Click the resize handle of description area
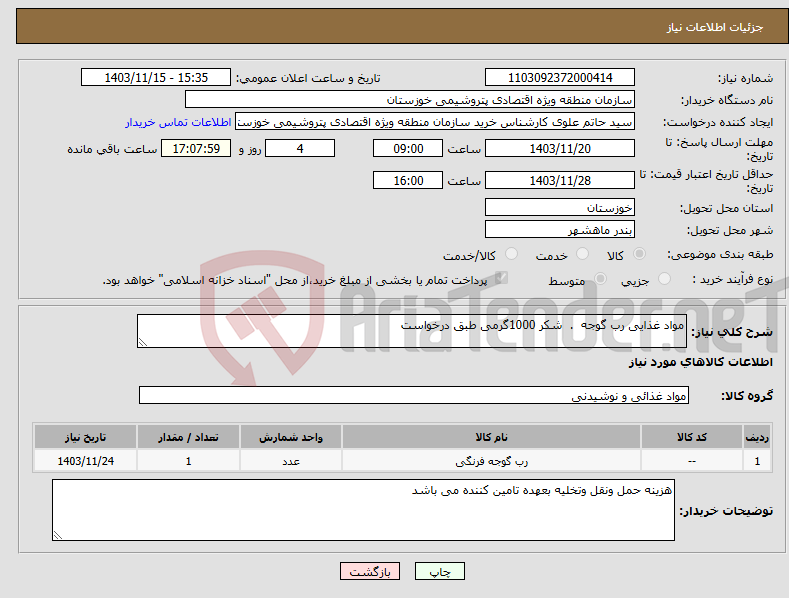This screenshot has height=598, width=789. tap(143, 342)
